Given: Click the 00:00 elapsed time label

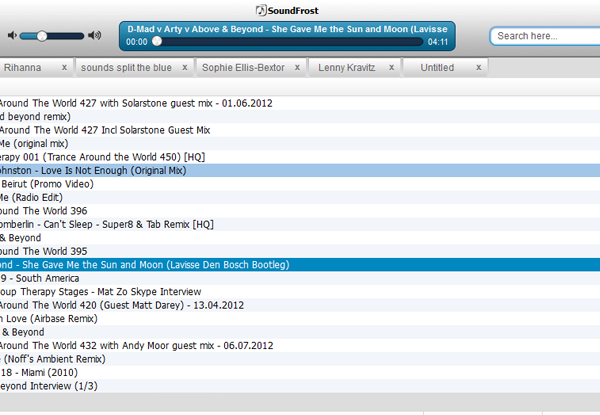Looking at the screenshot, I should [137, 42].
